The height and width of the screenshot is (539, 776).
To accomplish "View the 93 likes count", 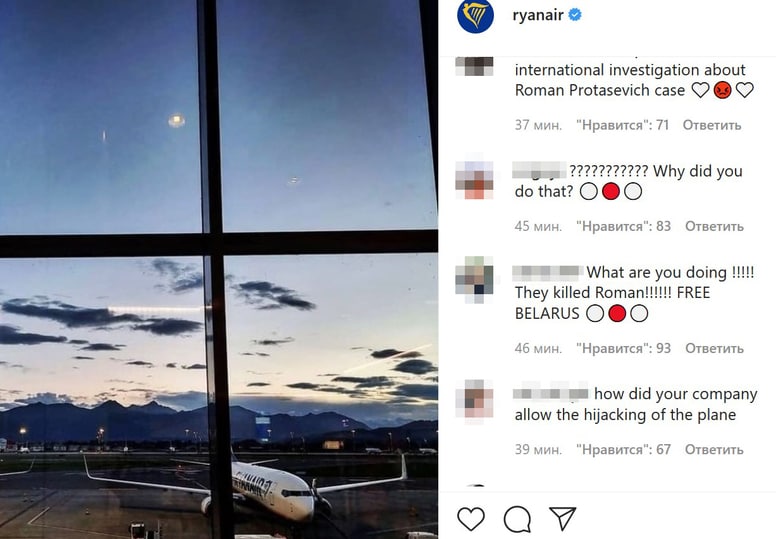I will click(624, 348).
